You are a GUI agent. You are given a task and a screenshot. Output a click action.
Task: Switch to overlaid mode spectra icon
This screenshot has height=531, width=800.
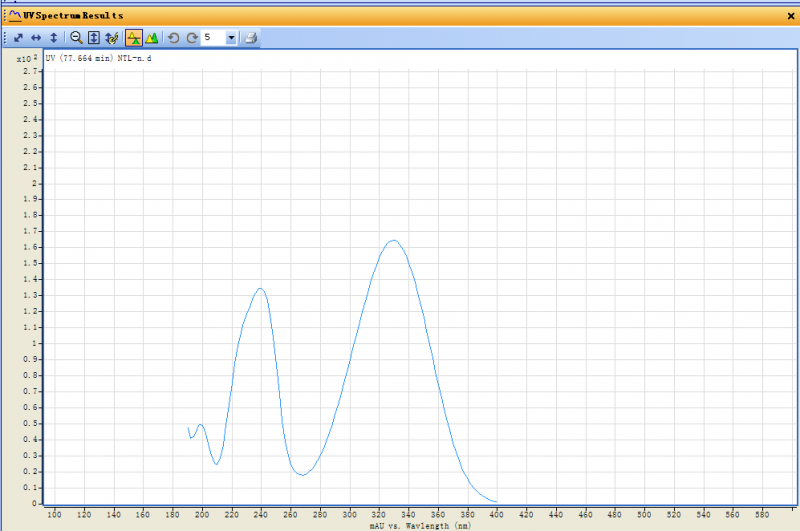pos(152,38)
